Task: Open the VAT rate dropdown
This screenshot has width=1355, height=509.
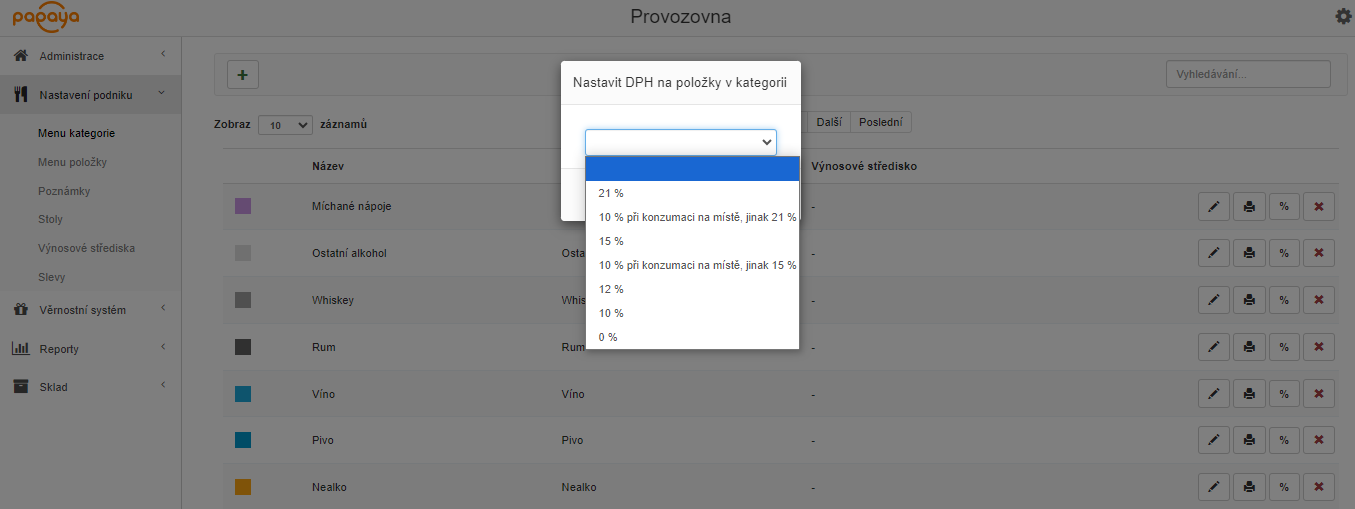Action: tap(680, 143)
